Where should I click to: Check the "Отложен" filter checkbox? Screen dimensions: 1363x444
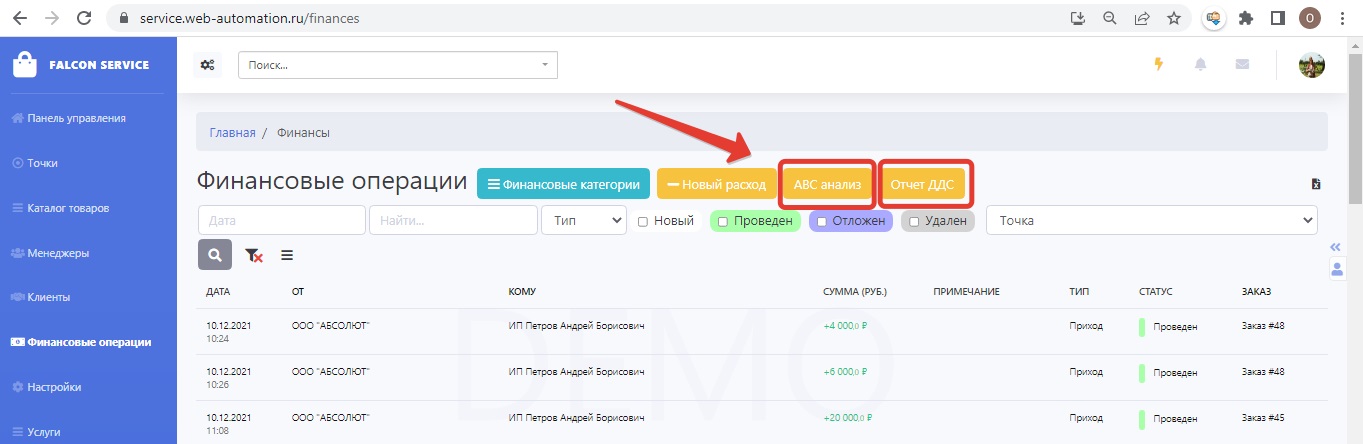click(821, 221)
